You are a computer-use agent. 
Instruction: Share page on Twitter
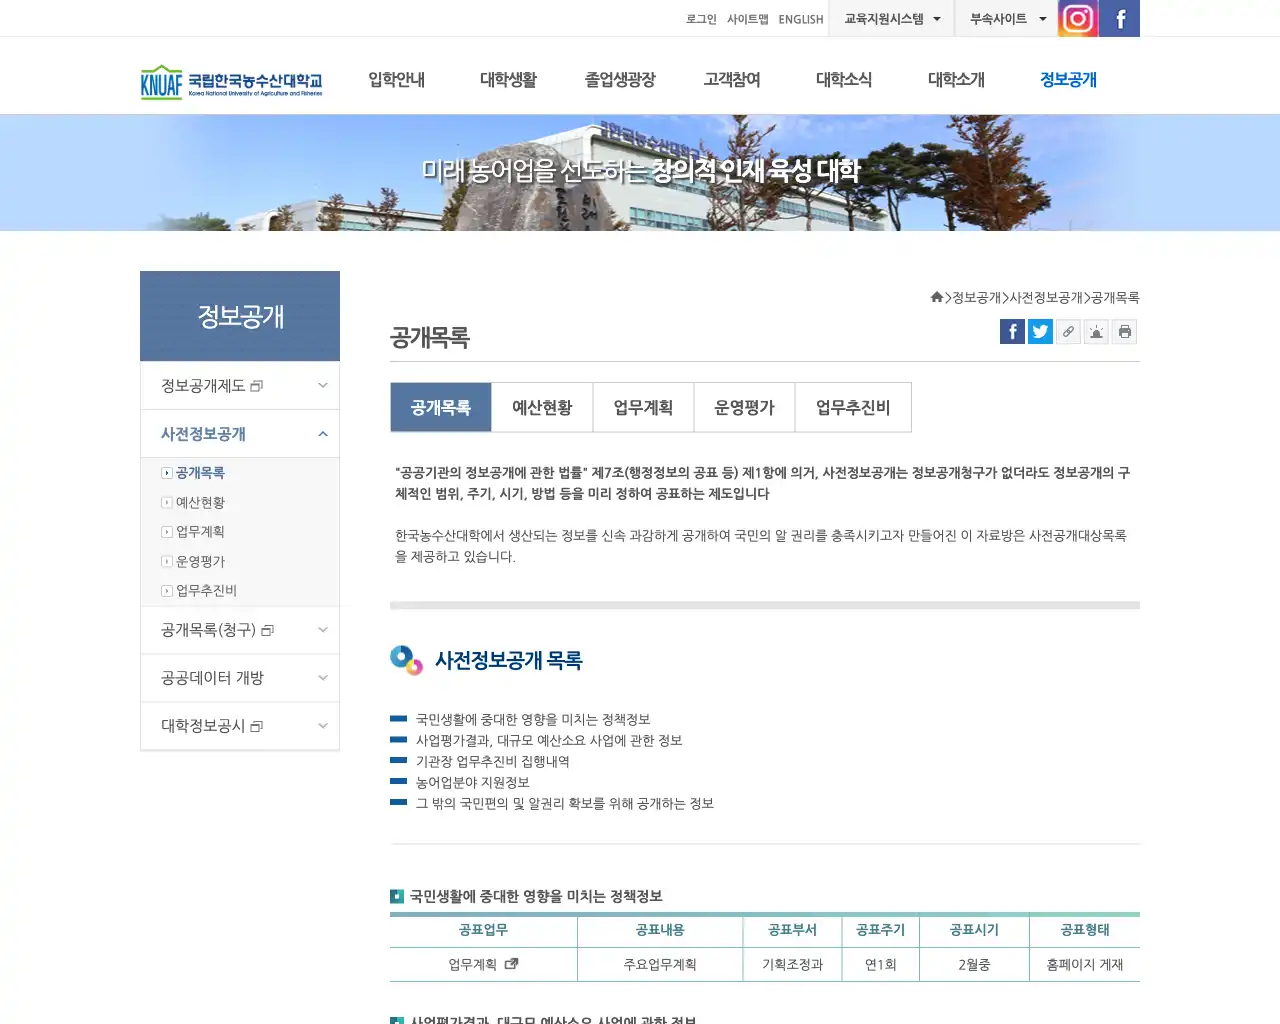1040,332
